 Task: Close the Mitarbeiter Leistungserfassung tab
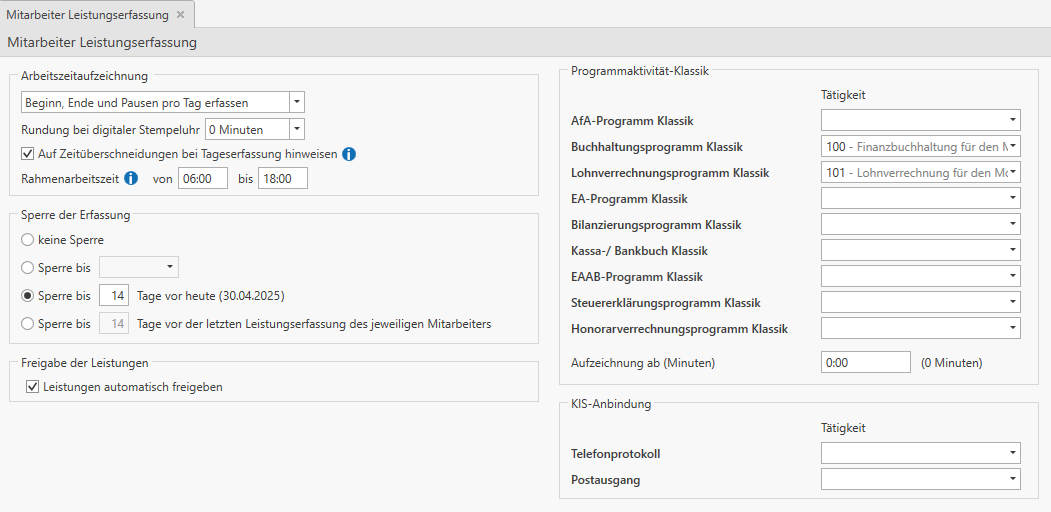pyautogui.click(x=180, y=15)
